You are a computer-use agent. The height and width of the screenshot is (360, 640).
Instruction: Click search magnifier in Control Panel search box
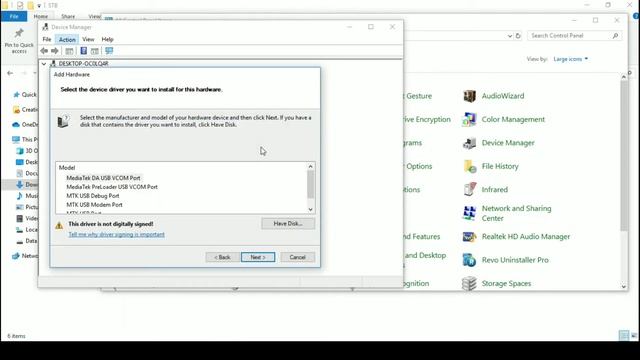615,36
